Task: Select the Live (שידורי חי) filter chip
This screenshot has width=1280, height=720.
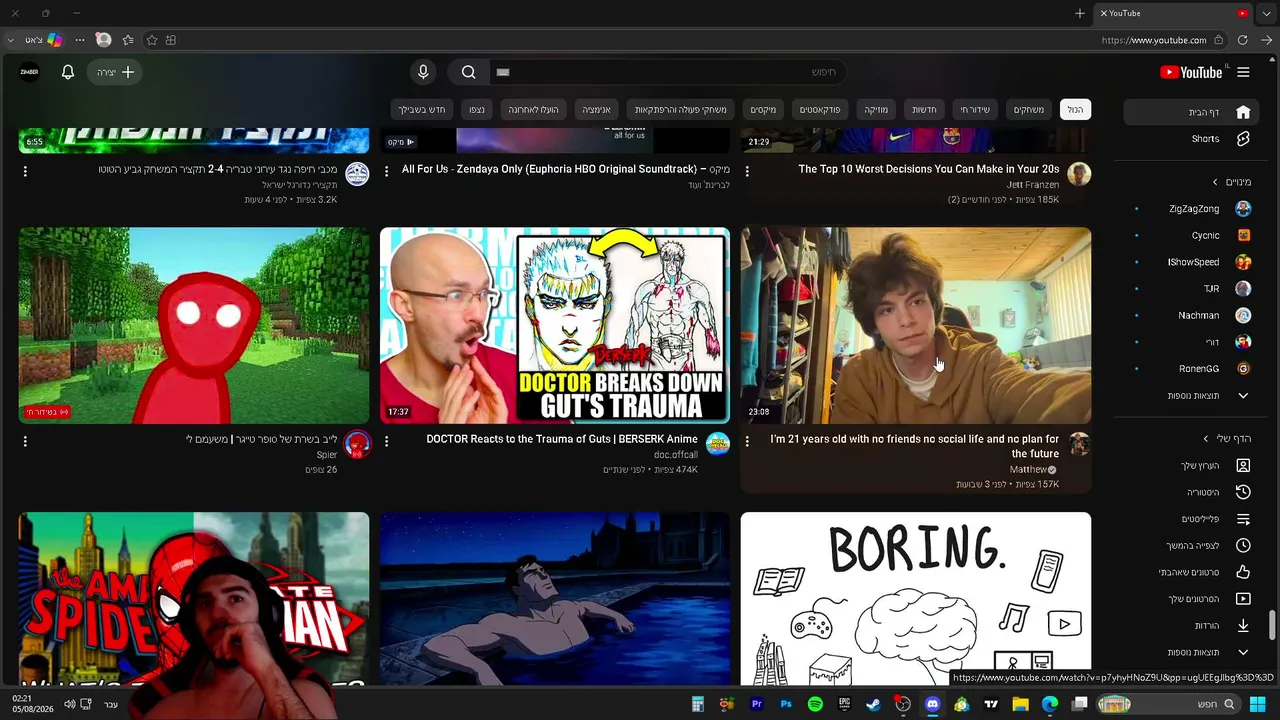Action: tap(975, 109)
